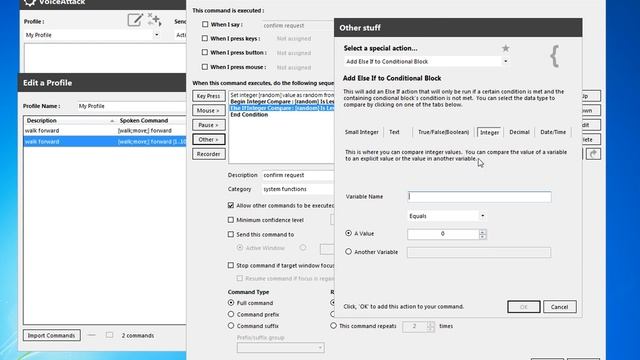Click the Variable Name input field
The height and width of the screenshot is (360, 640).
click(x=479, y=196)
